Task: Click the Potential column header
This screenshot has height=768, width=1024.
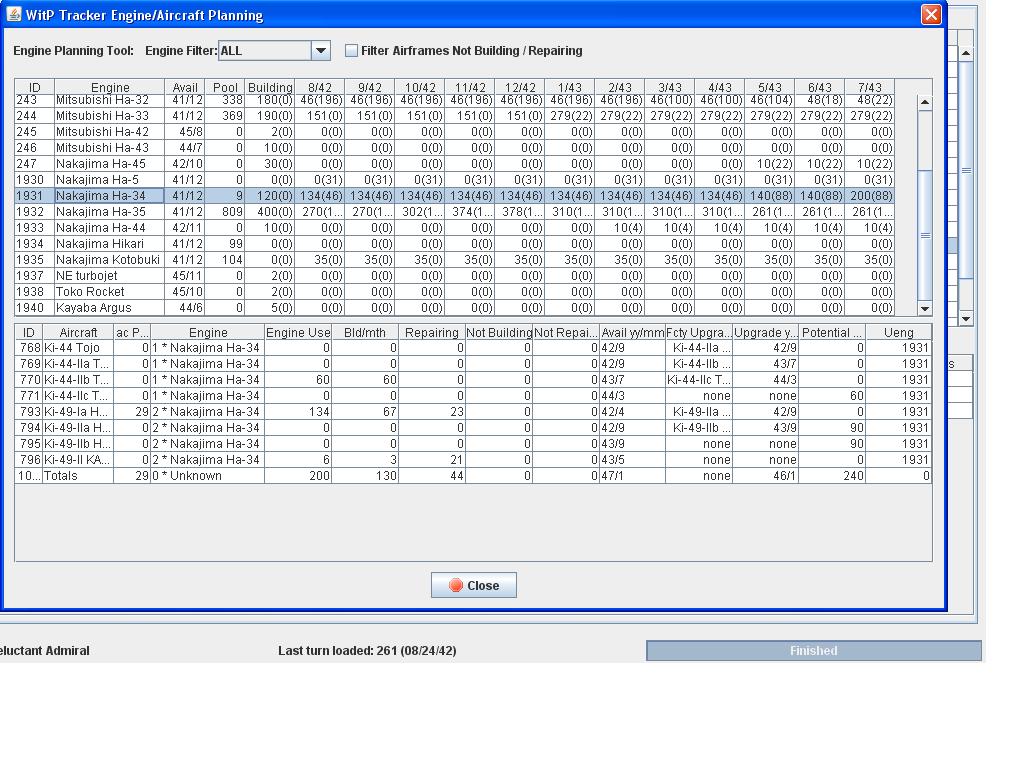Action: click(832, 332)
